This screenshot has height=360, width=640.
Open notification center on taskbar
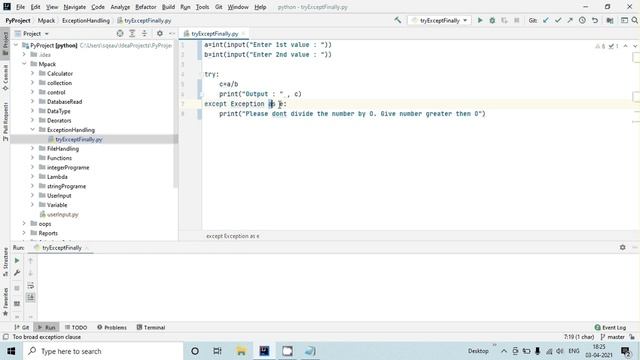[x=625, y=351]
